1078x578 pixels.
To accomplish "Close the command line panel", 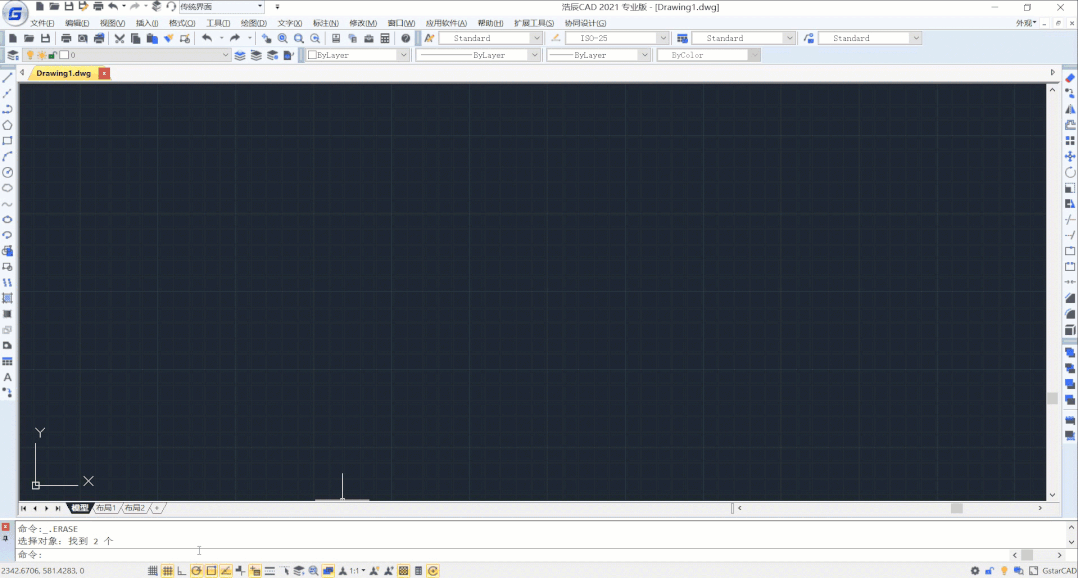I will coord(6,527).
